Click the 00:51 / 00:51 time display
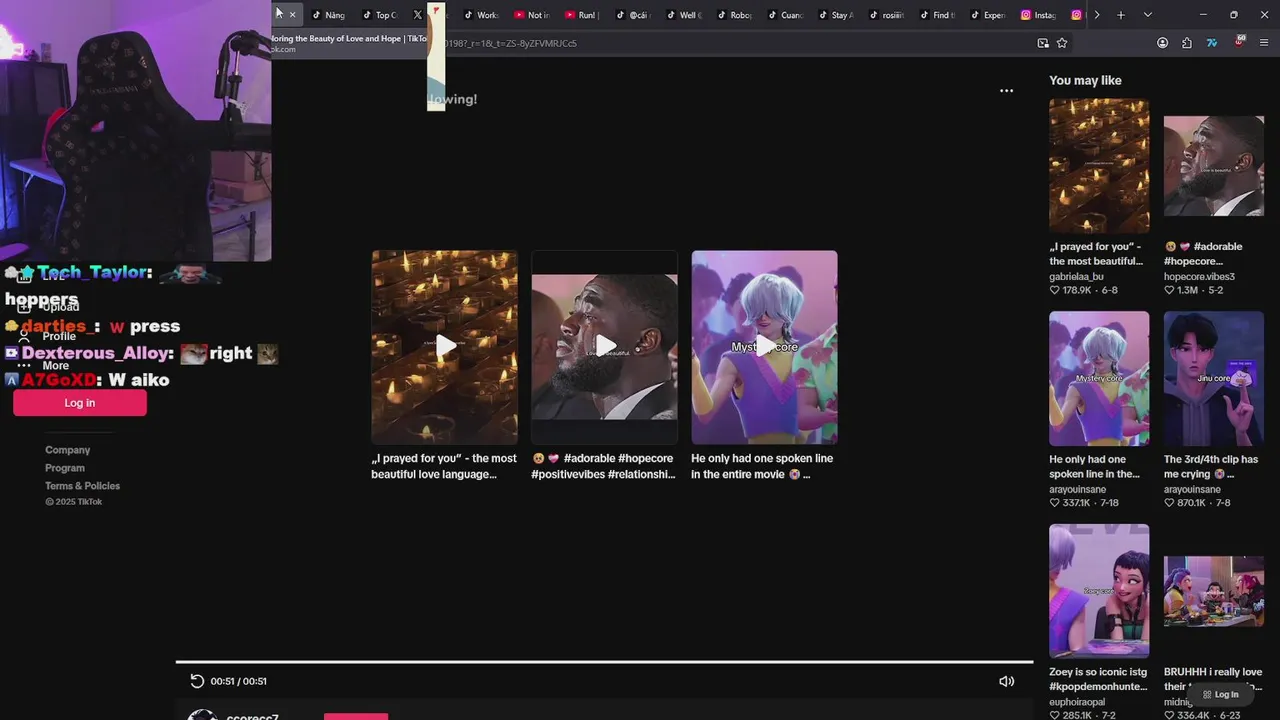This screenshot has width=1280, height=720. pos(238,681)
